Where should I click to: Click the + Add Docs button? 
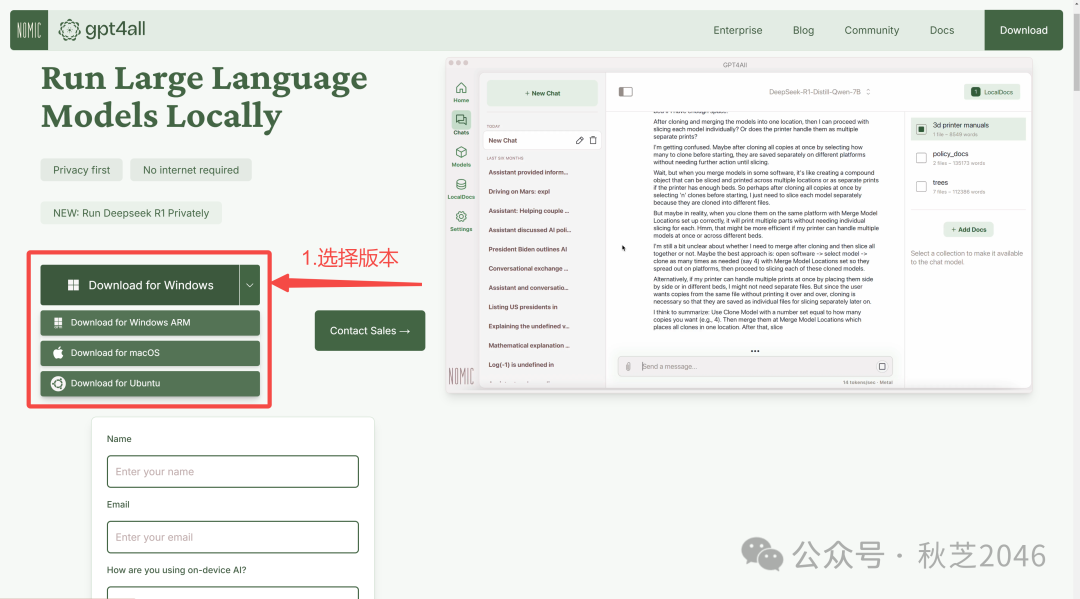pyautogui.click(x=968, y=229)
